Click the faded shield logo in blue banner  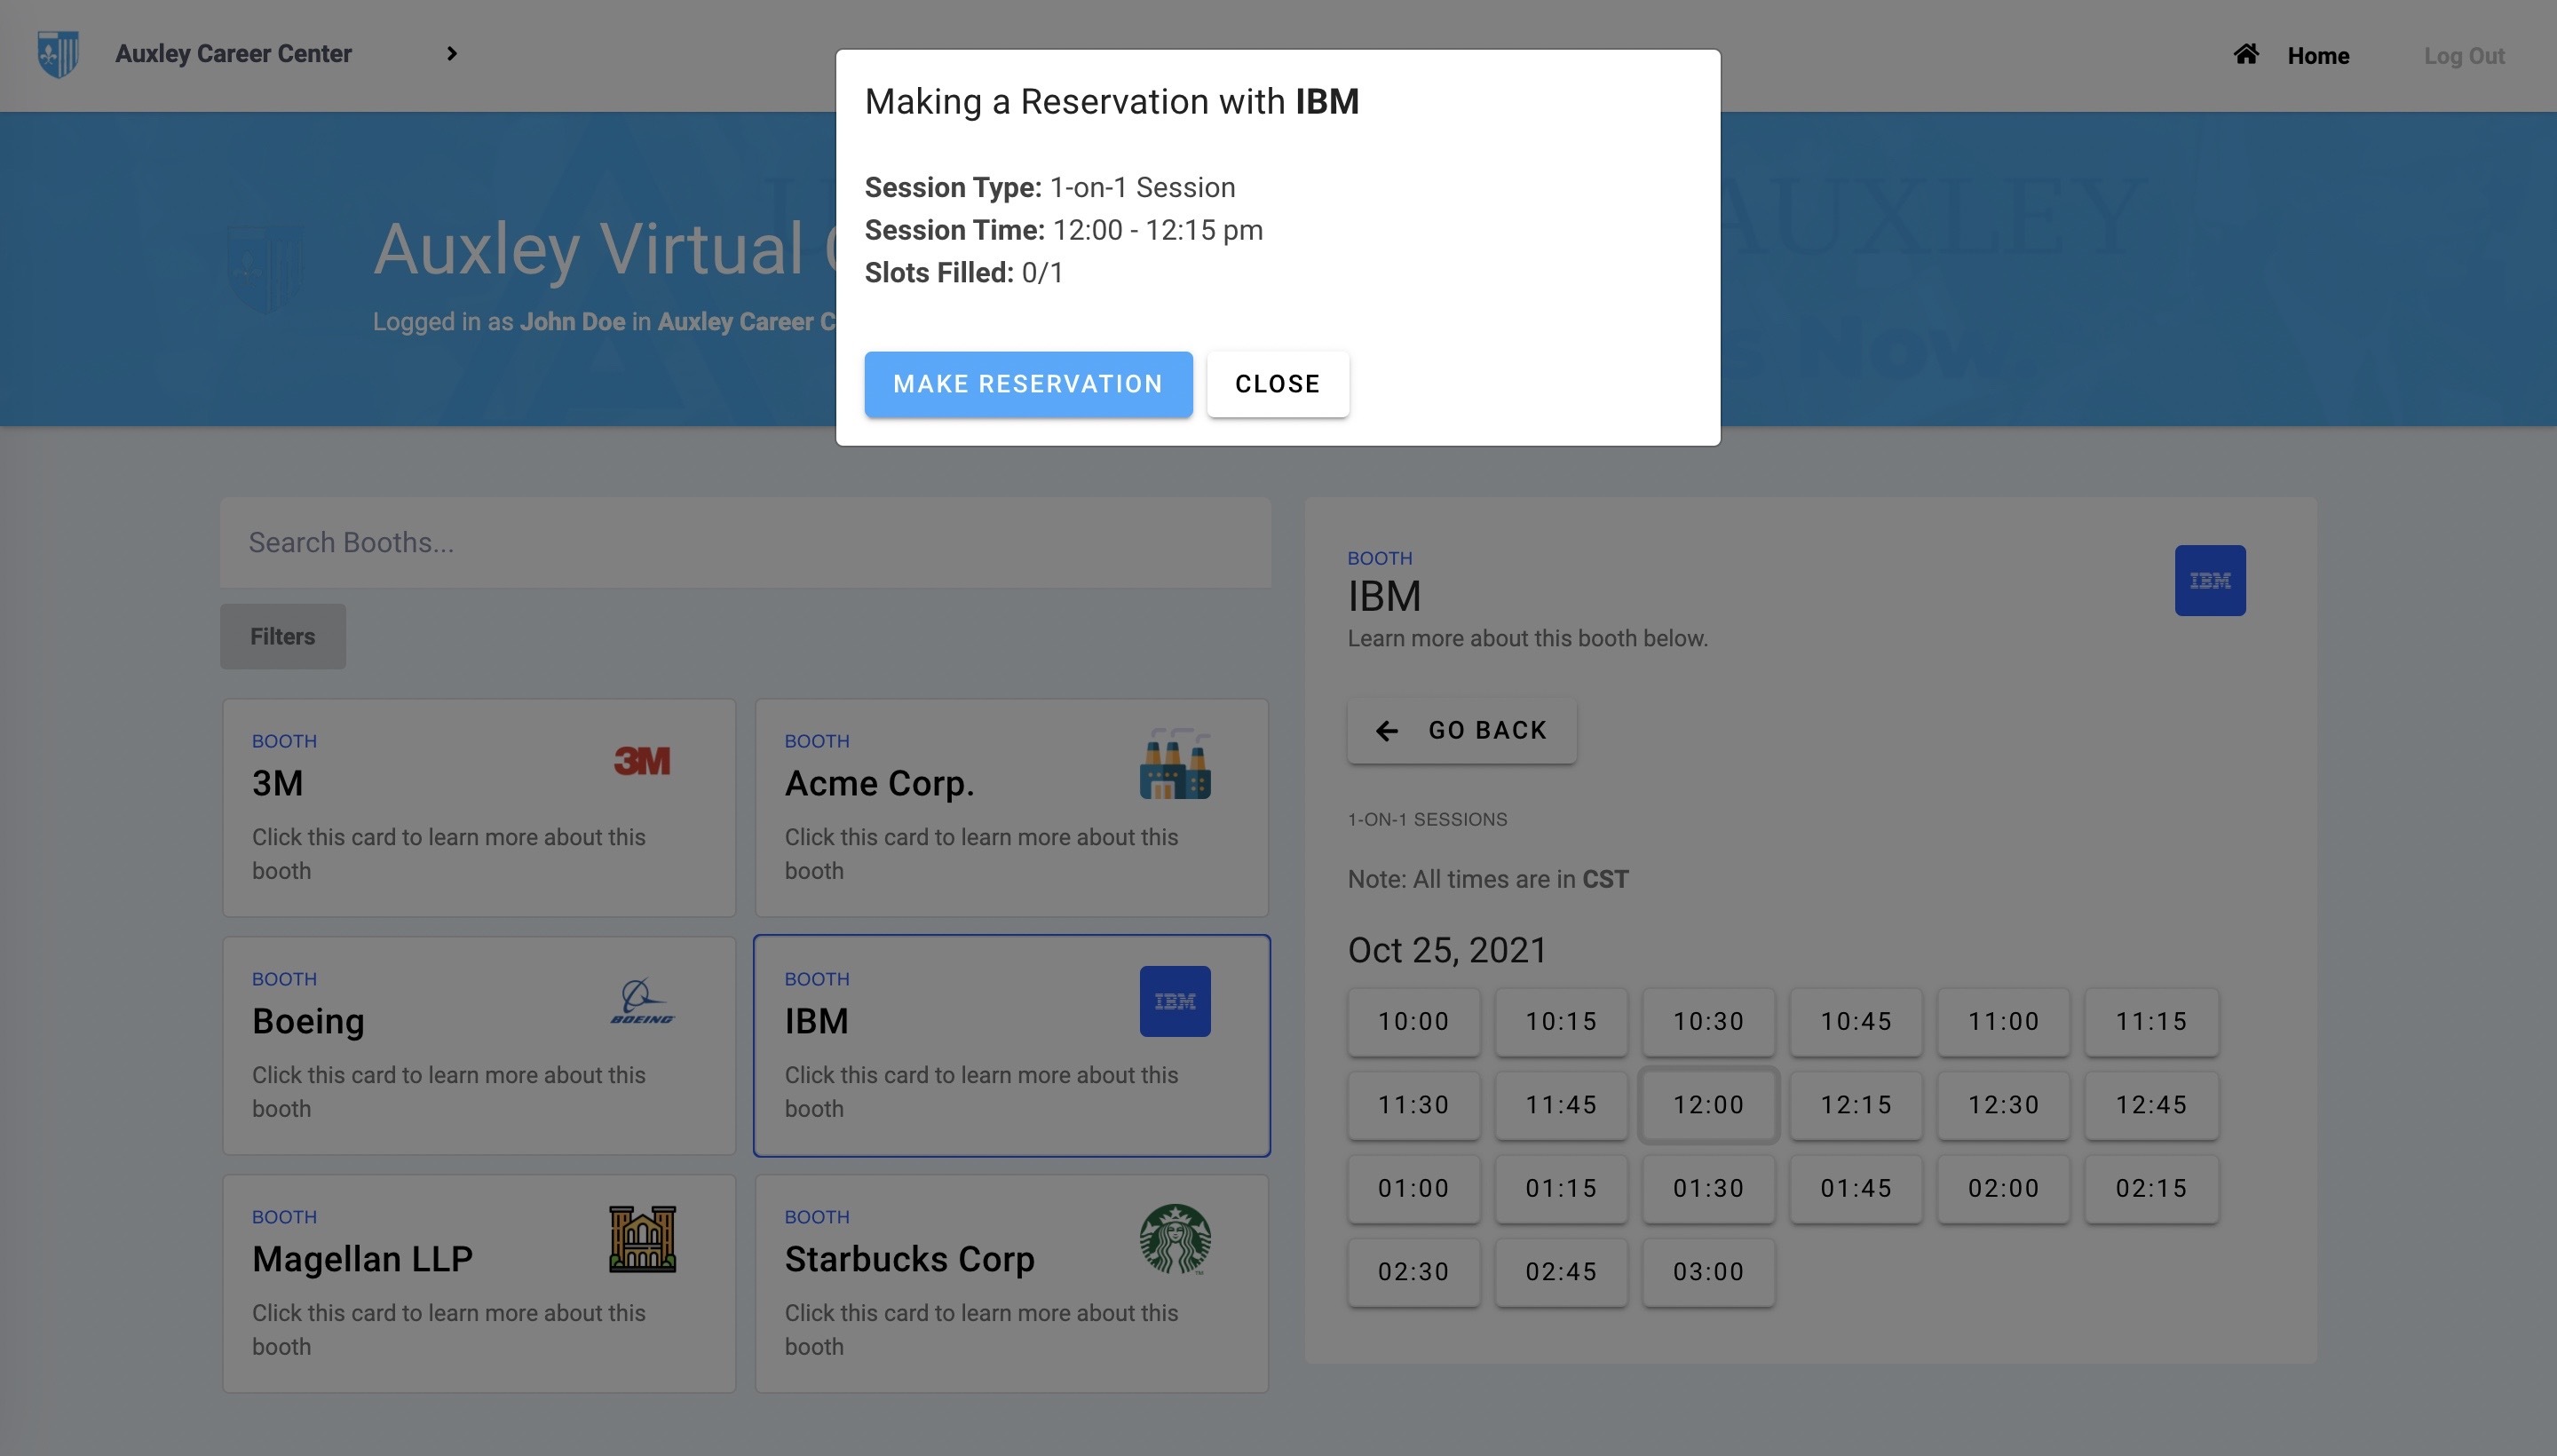264,269
